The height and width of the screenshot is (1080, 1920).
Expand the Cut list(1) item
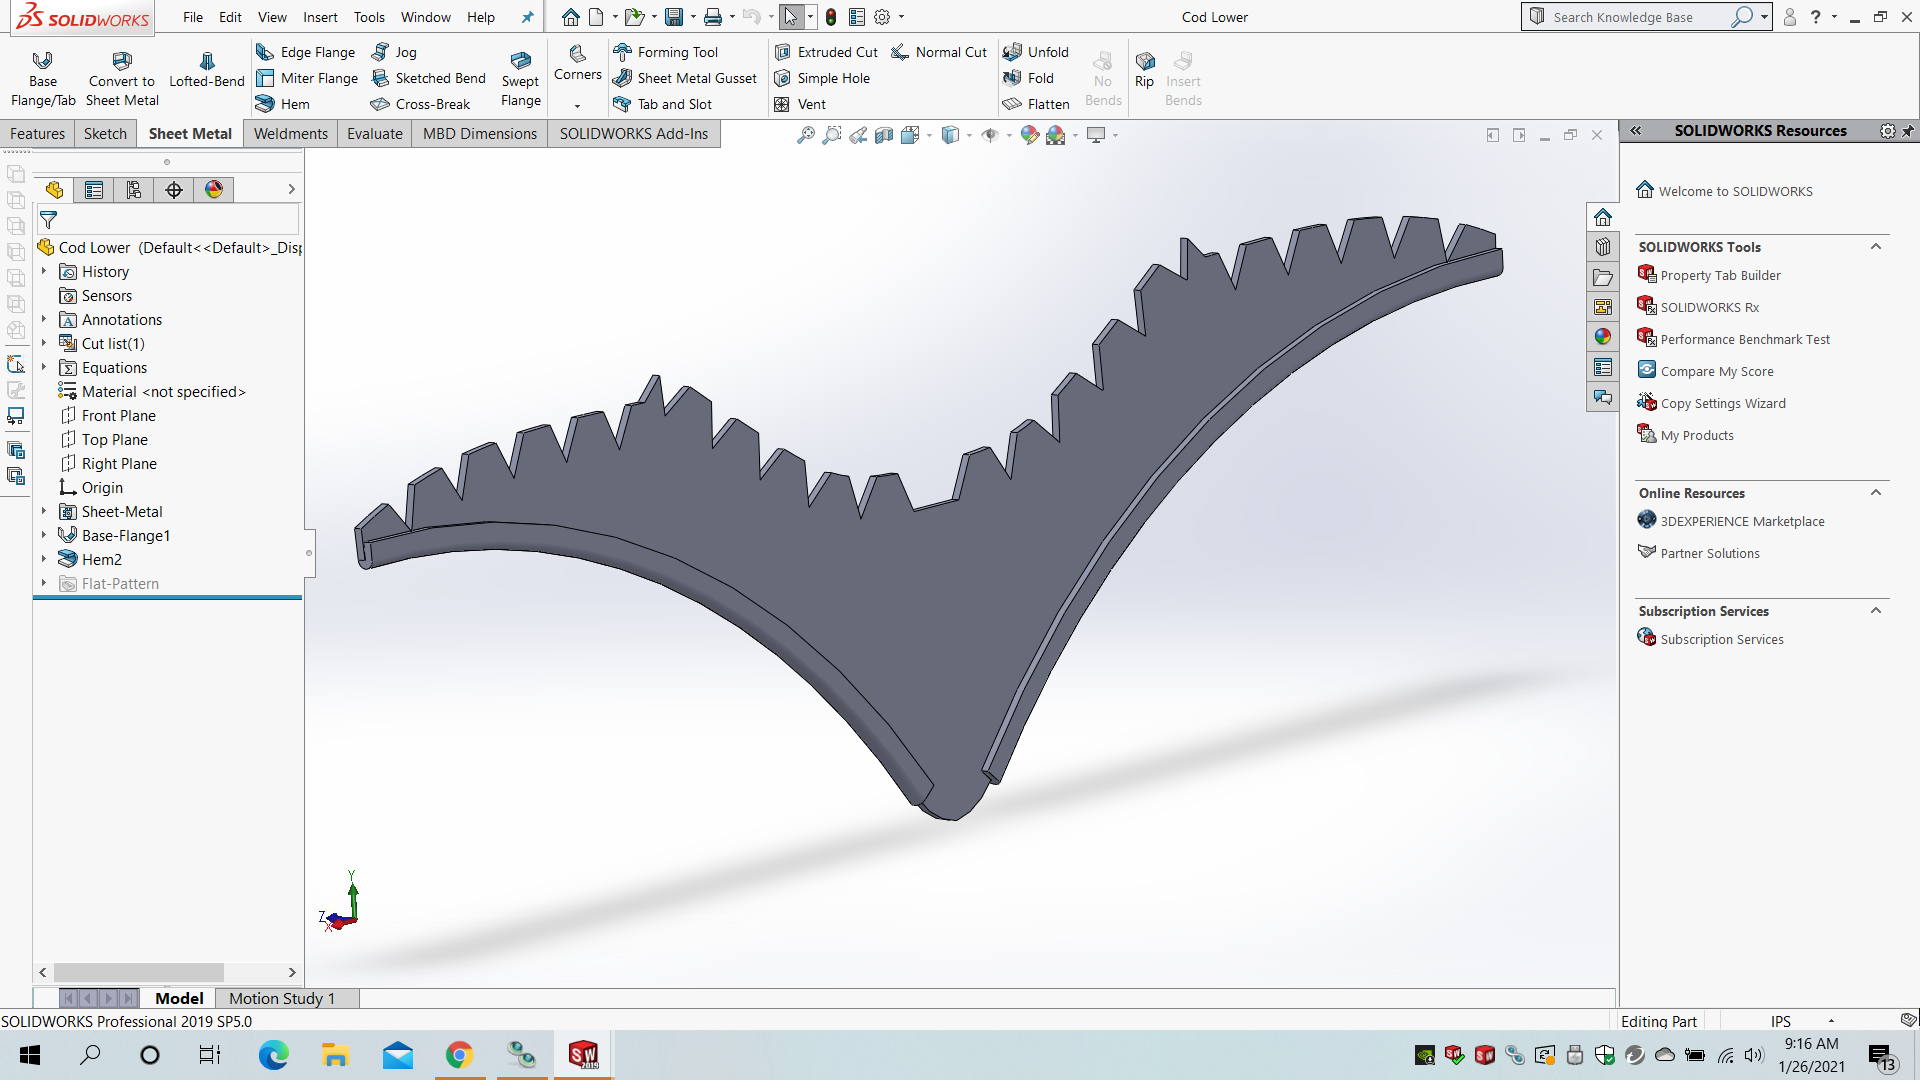(x=44, y=343)
